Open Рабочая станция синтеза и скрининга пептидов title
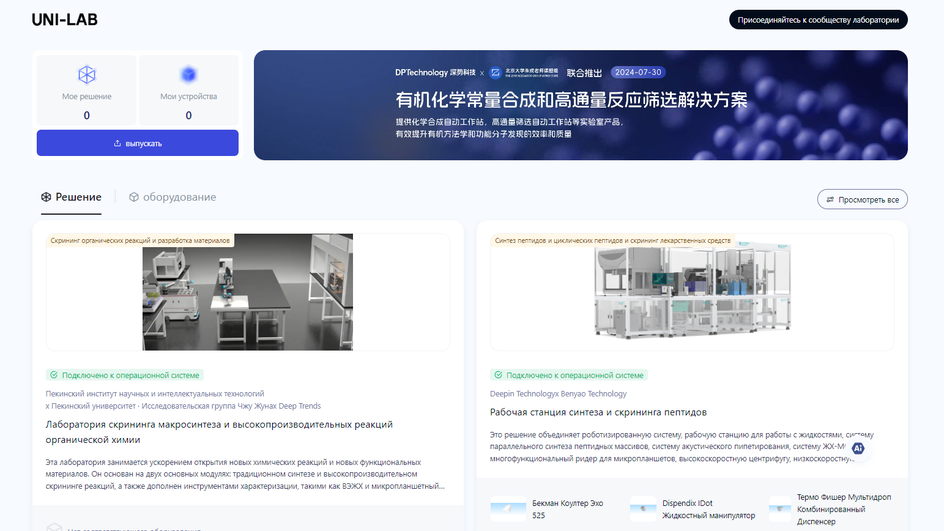This screenshot has height=531, width=944. click(598, 412)
